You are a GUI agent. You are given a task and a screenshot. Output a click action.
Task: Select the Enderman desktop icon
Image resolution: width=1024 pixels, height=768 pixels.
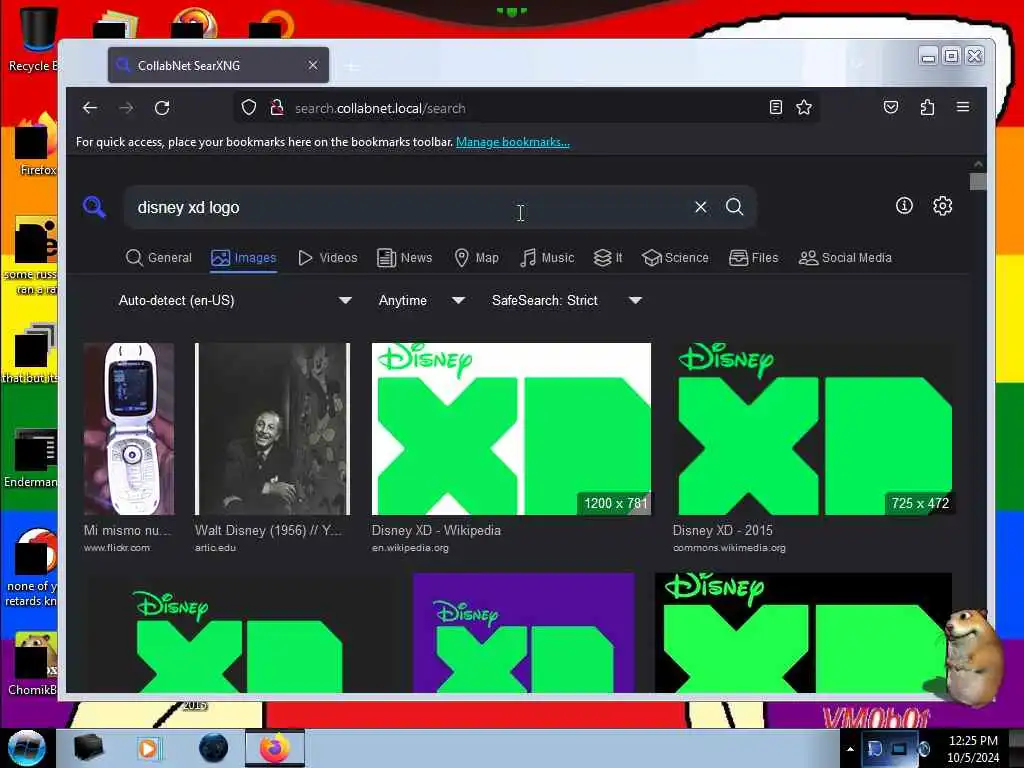click(x=31, y=457)
